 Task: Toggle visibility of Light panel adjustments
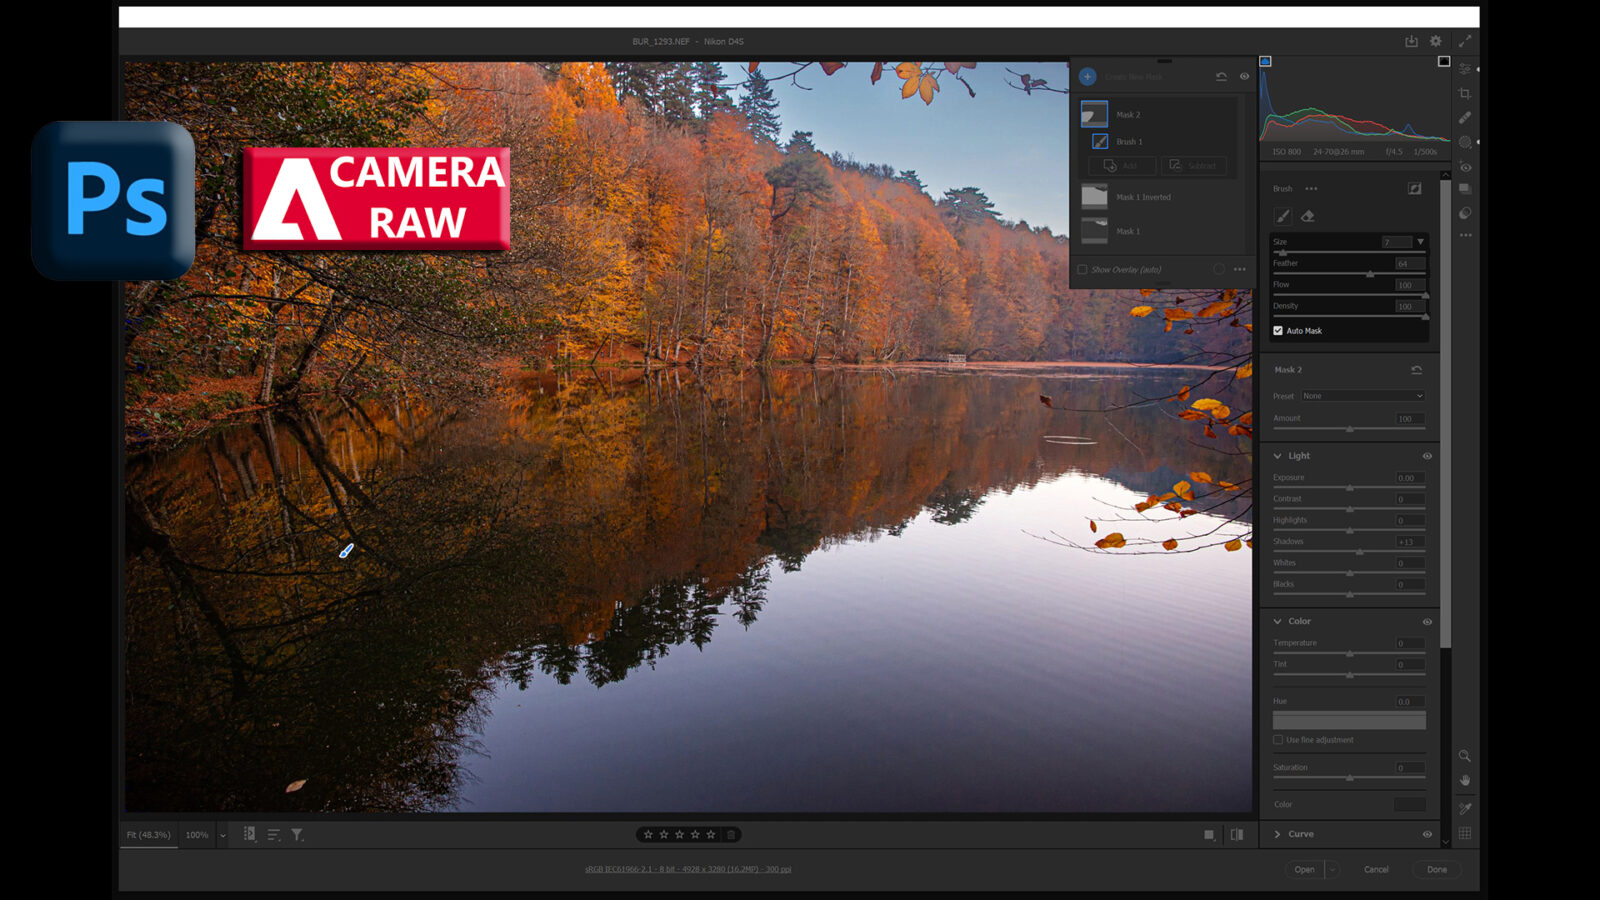[1427, 456]
